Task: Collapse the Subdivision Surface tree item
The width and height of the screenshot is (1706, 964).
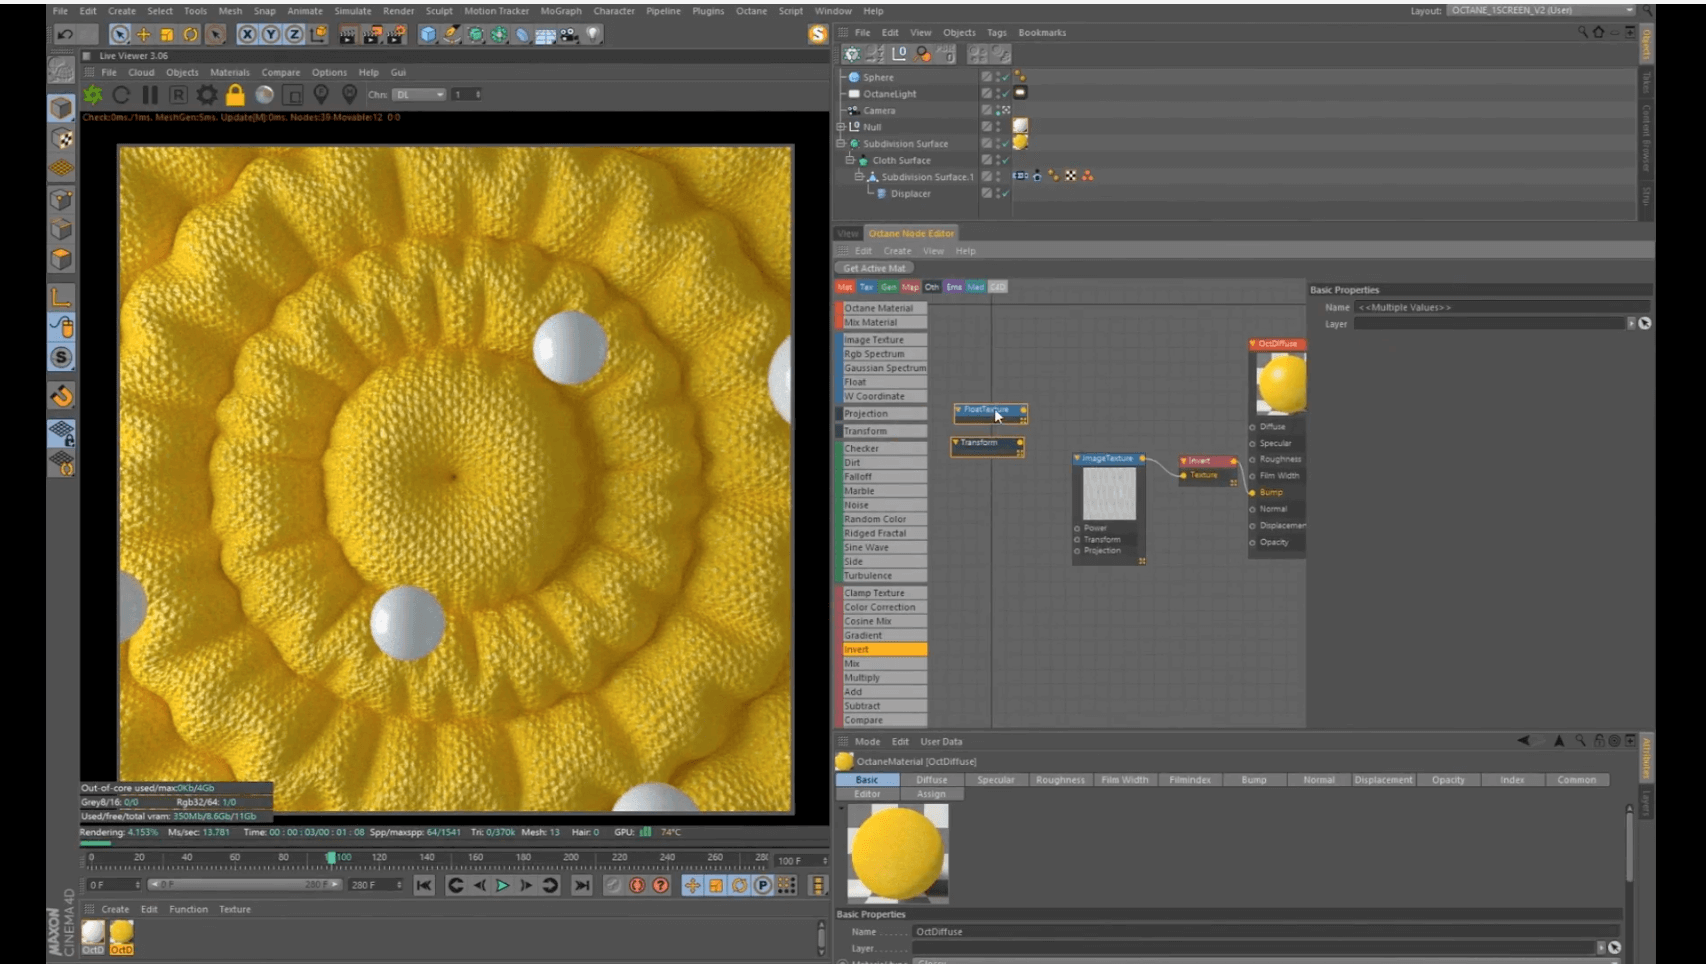Action: [x=841, y=144]
